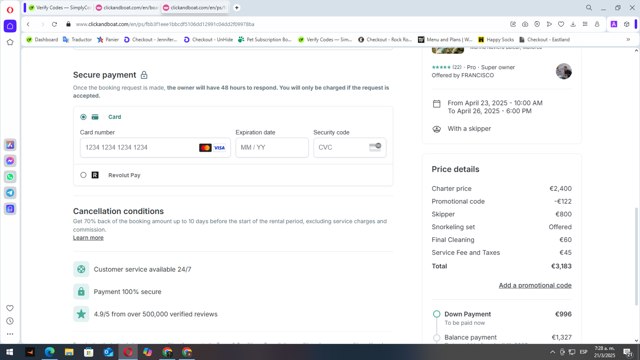The image size is (640, 360).
Task: Open the Dashboard bookmark
Action: click(x=42, y=40)
